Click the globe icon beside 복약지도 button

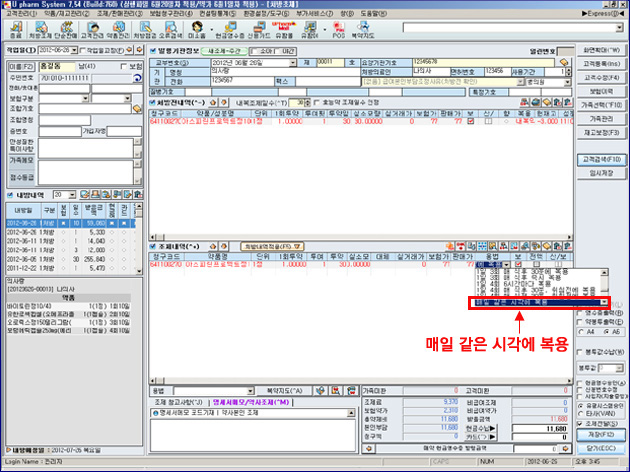coord(320,390)
